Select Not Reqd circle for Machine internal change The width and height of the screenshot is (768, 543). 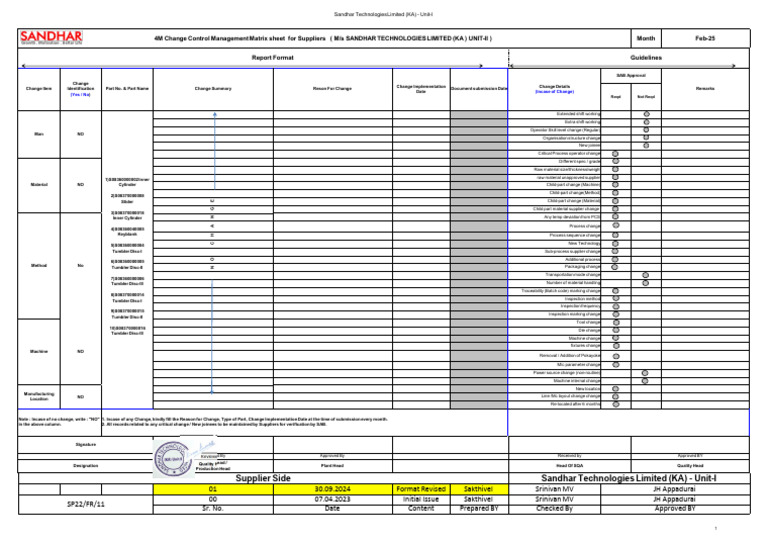(x=645, y=381)
